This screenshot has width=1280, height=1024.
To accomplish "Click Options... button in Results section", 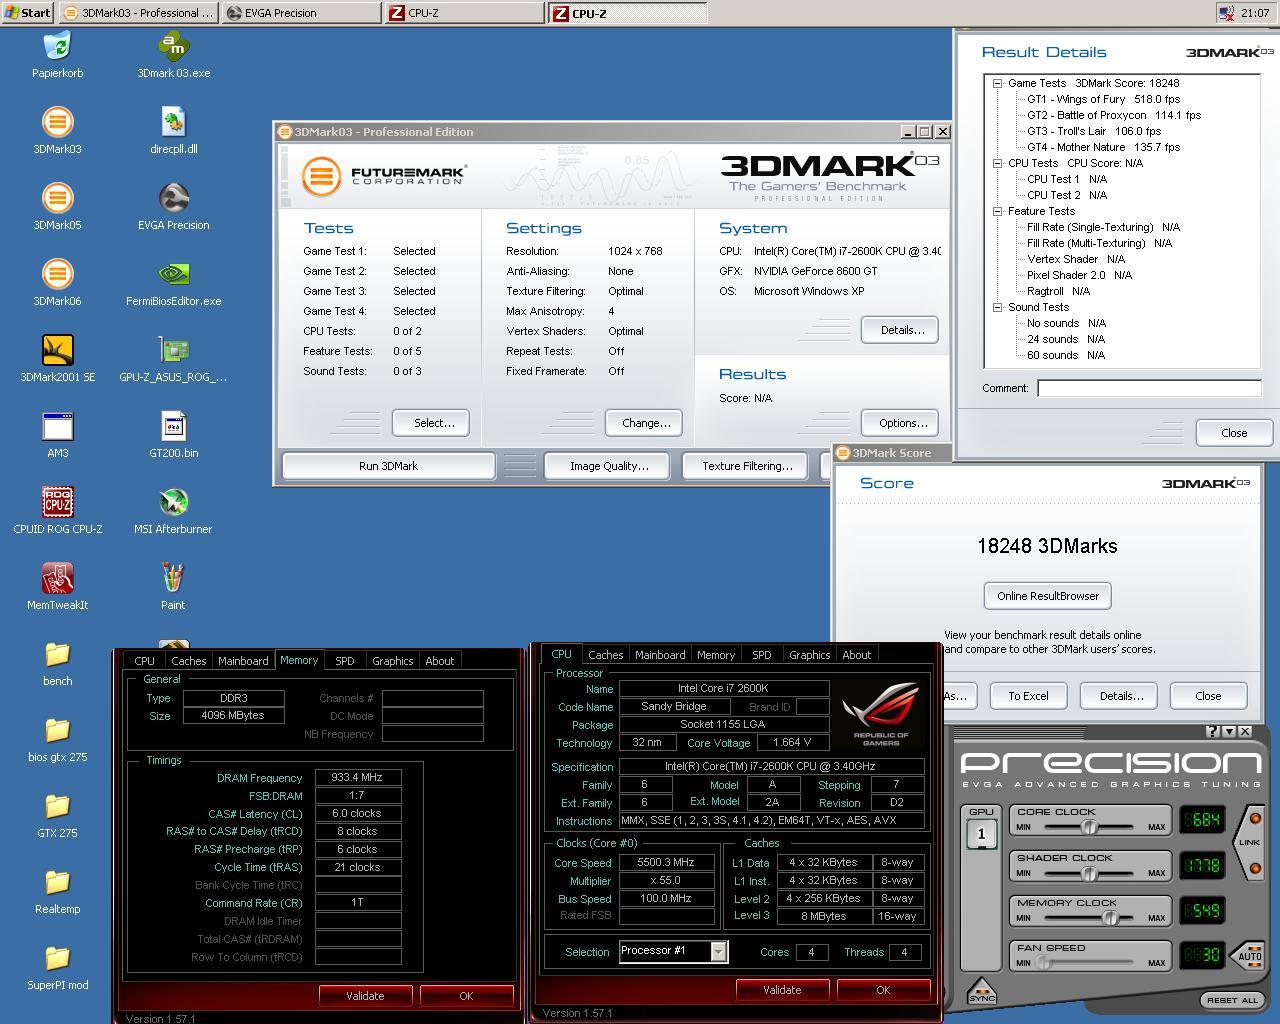I will 902,423.
